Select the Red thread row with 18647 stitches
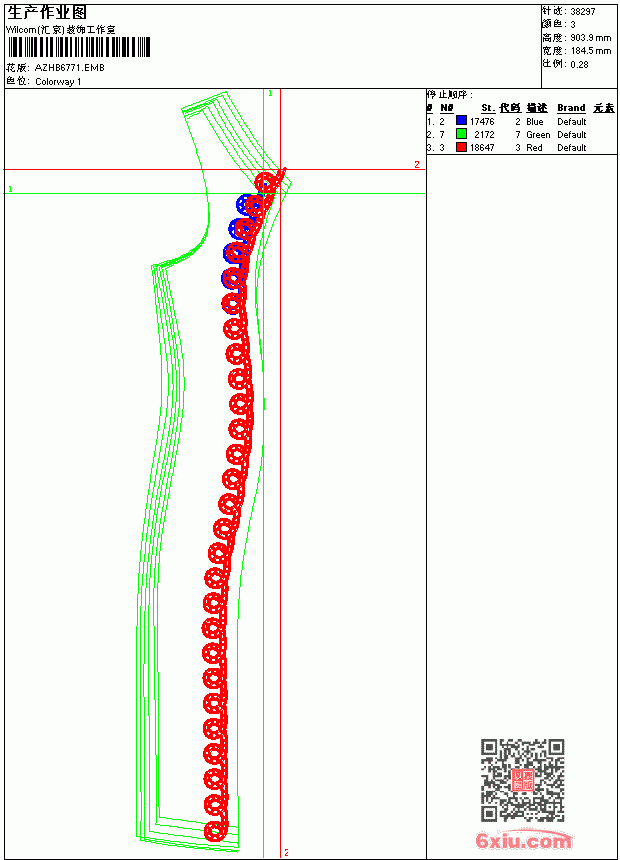This screenshot has height=860, width=620. tap(521, 148)
